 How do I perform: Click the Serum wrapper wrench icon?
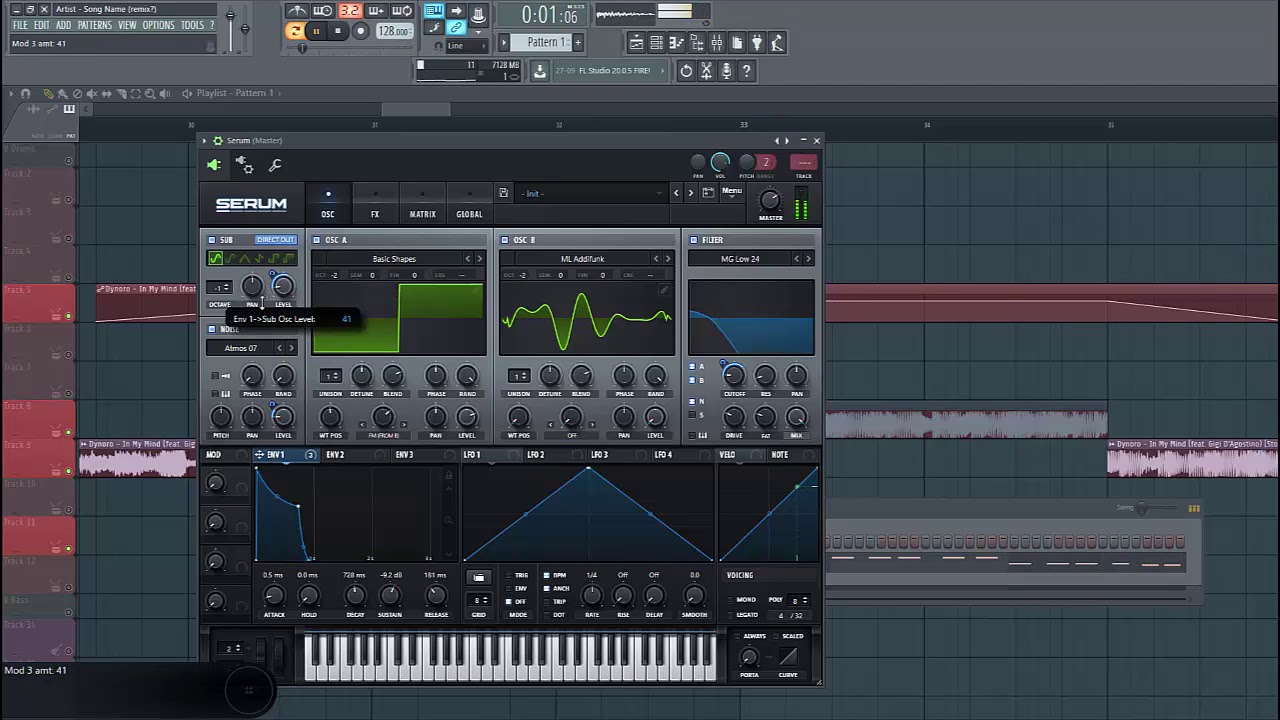pyautogui.click(x=275, y=165)
